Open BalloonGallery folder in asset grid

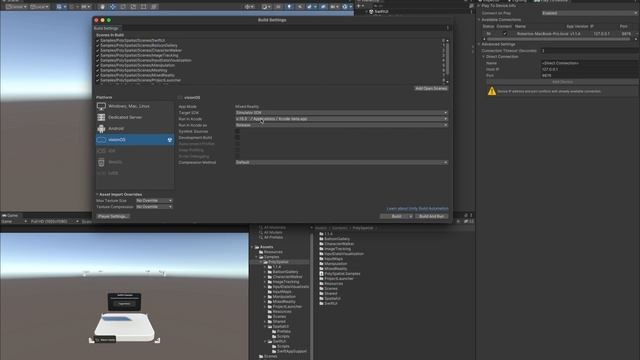334,239
